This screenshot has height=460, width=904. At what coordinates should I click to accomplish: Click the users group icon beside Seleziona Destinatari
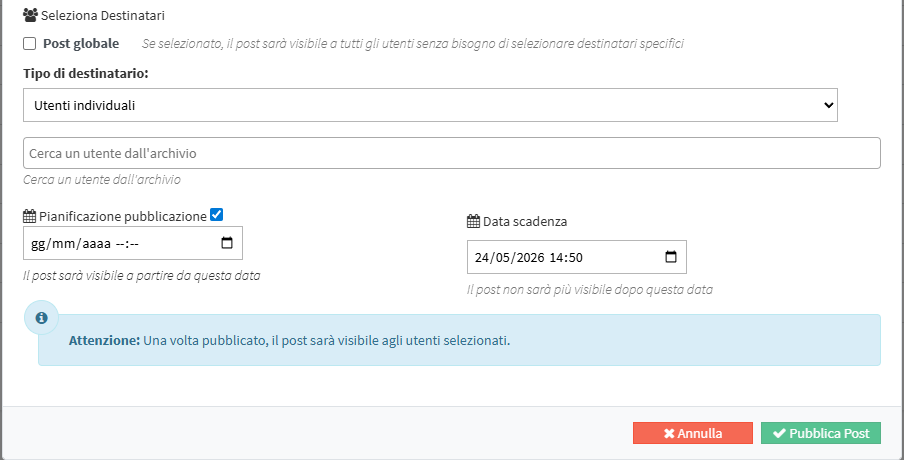point(30,16)
